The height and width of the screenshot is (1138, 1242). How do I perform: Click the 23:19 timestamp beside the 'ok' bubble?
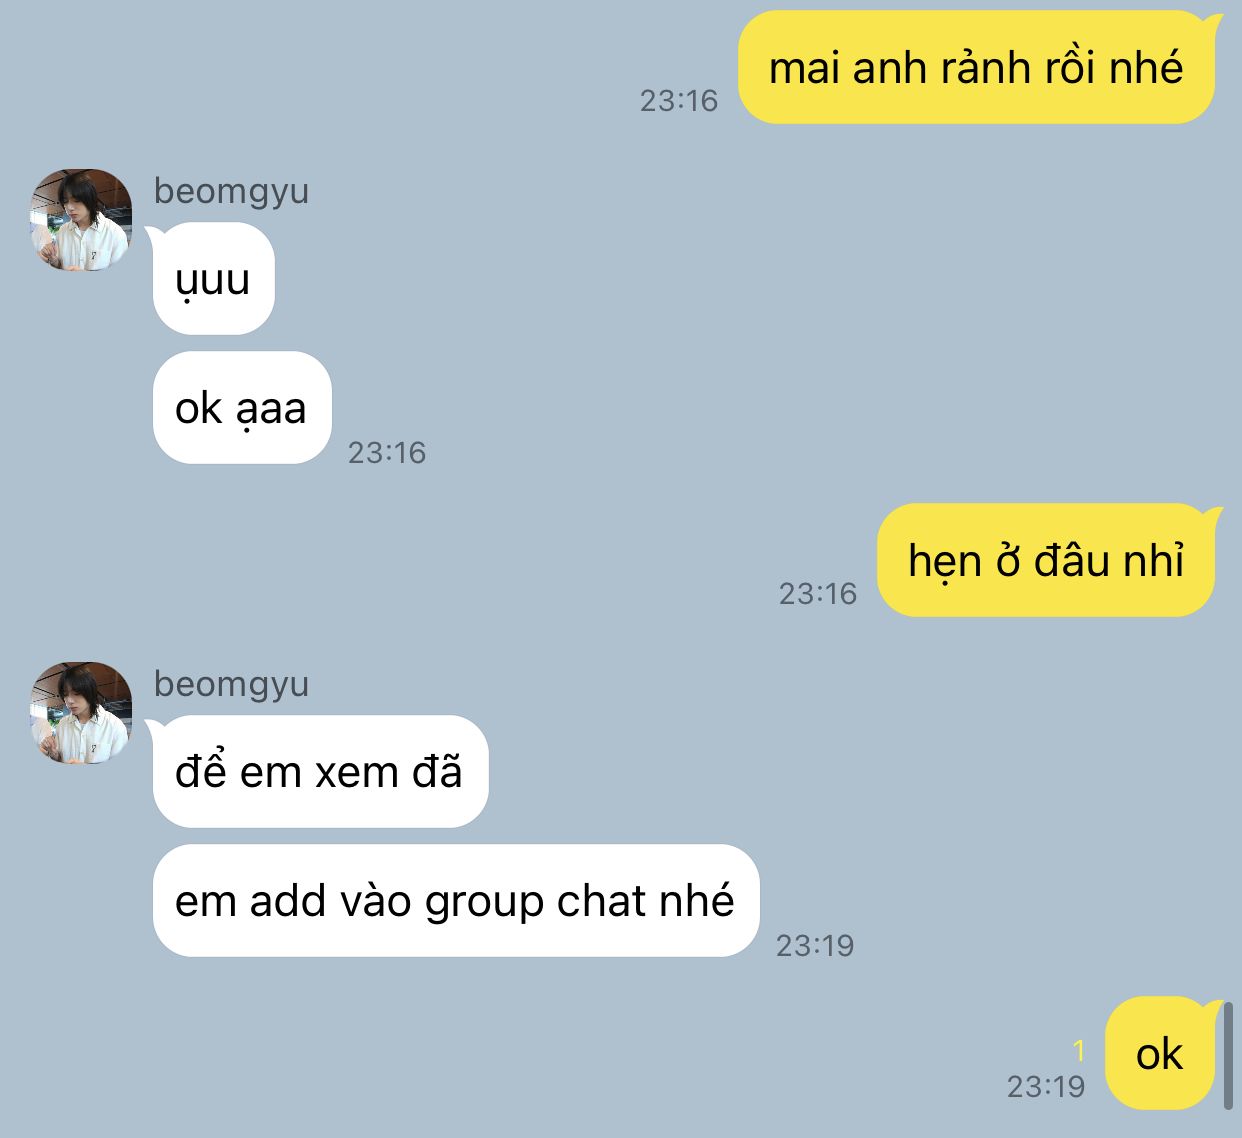click(1046, 1086)
